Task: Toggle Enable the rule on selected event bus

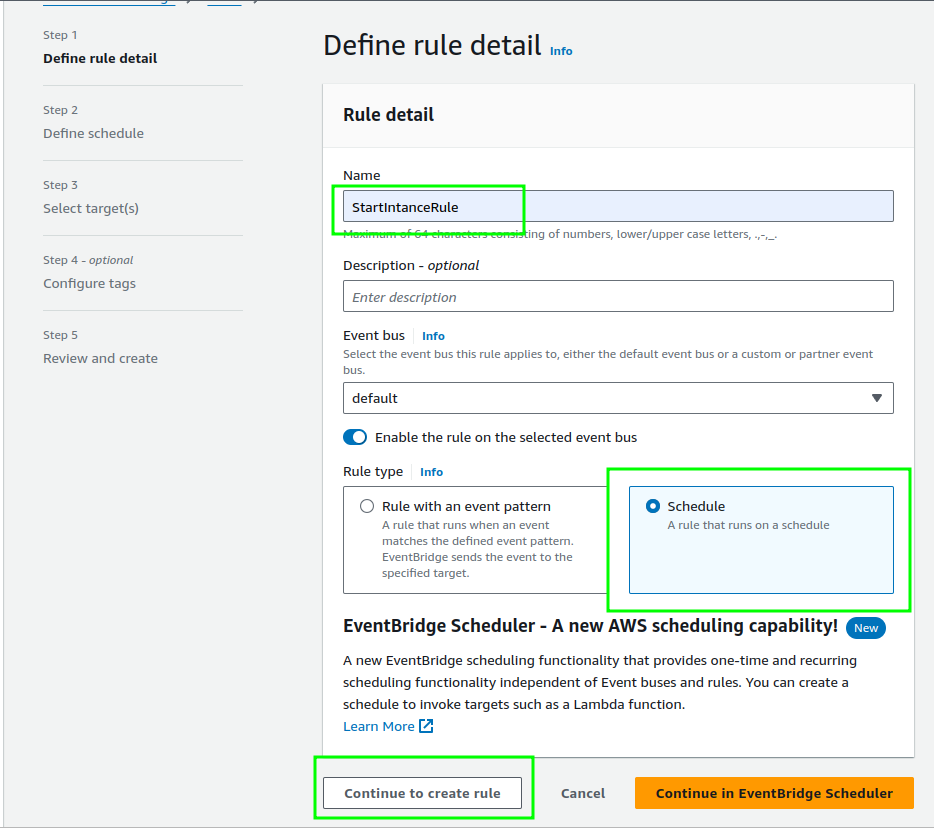Action: click(355, 437)
